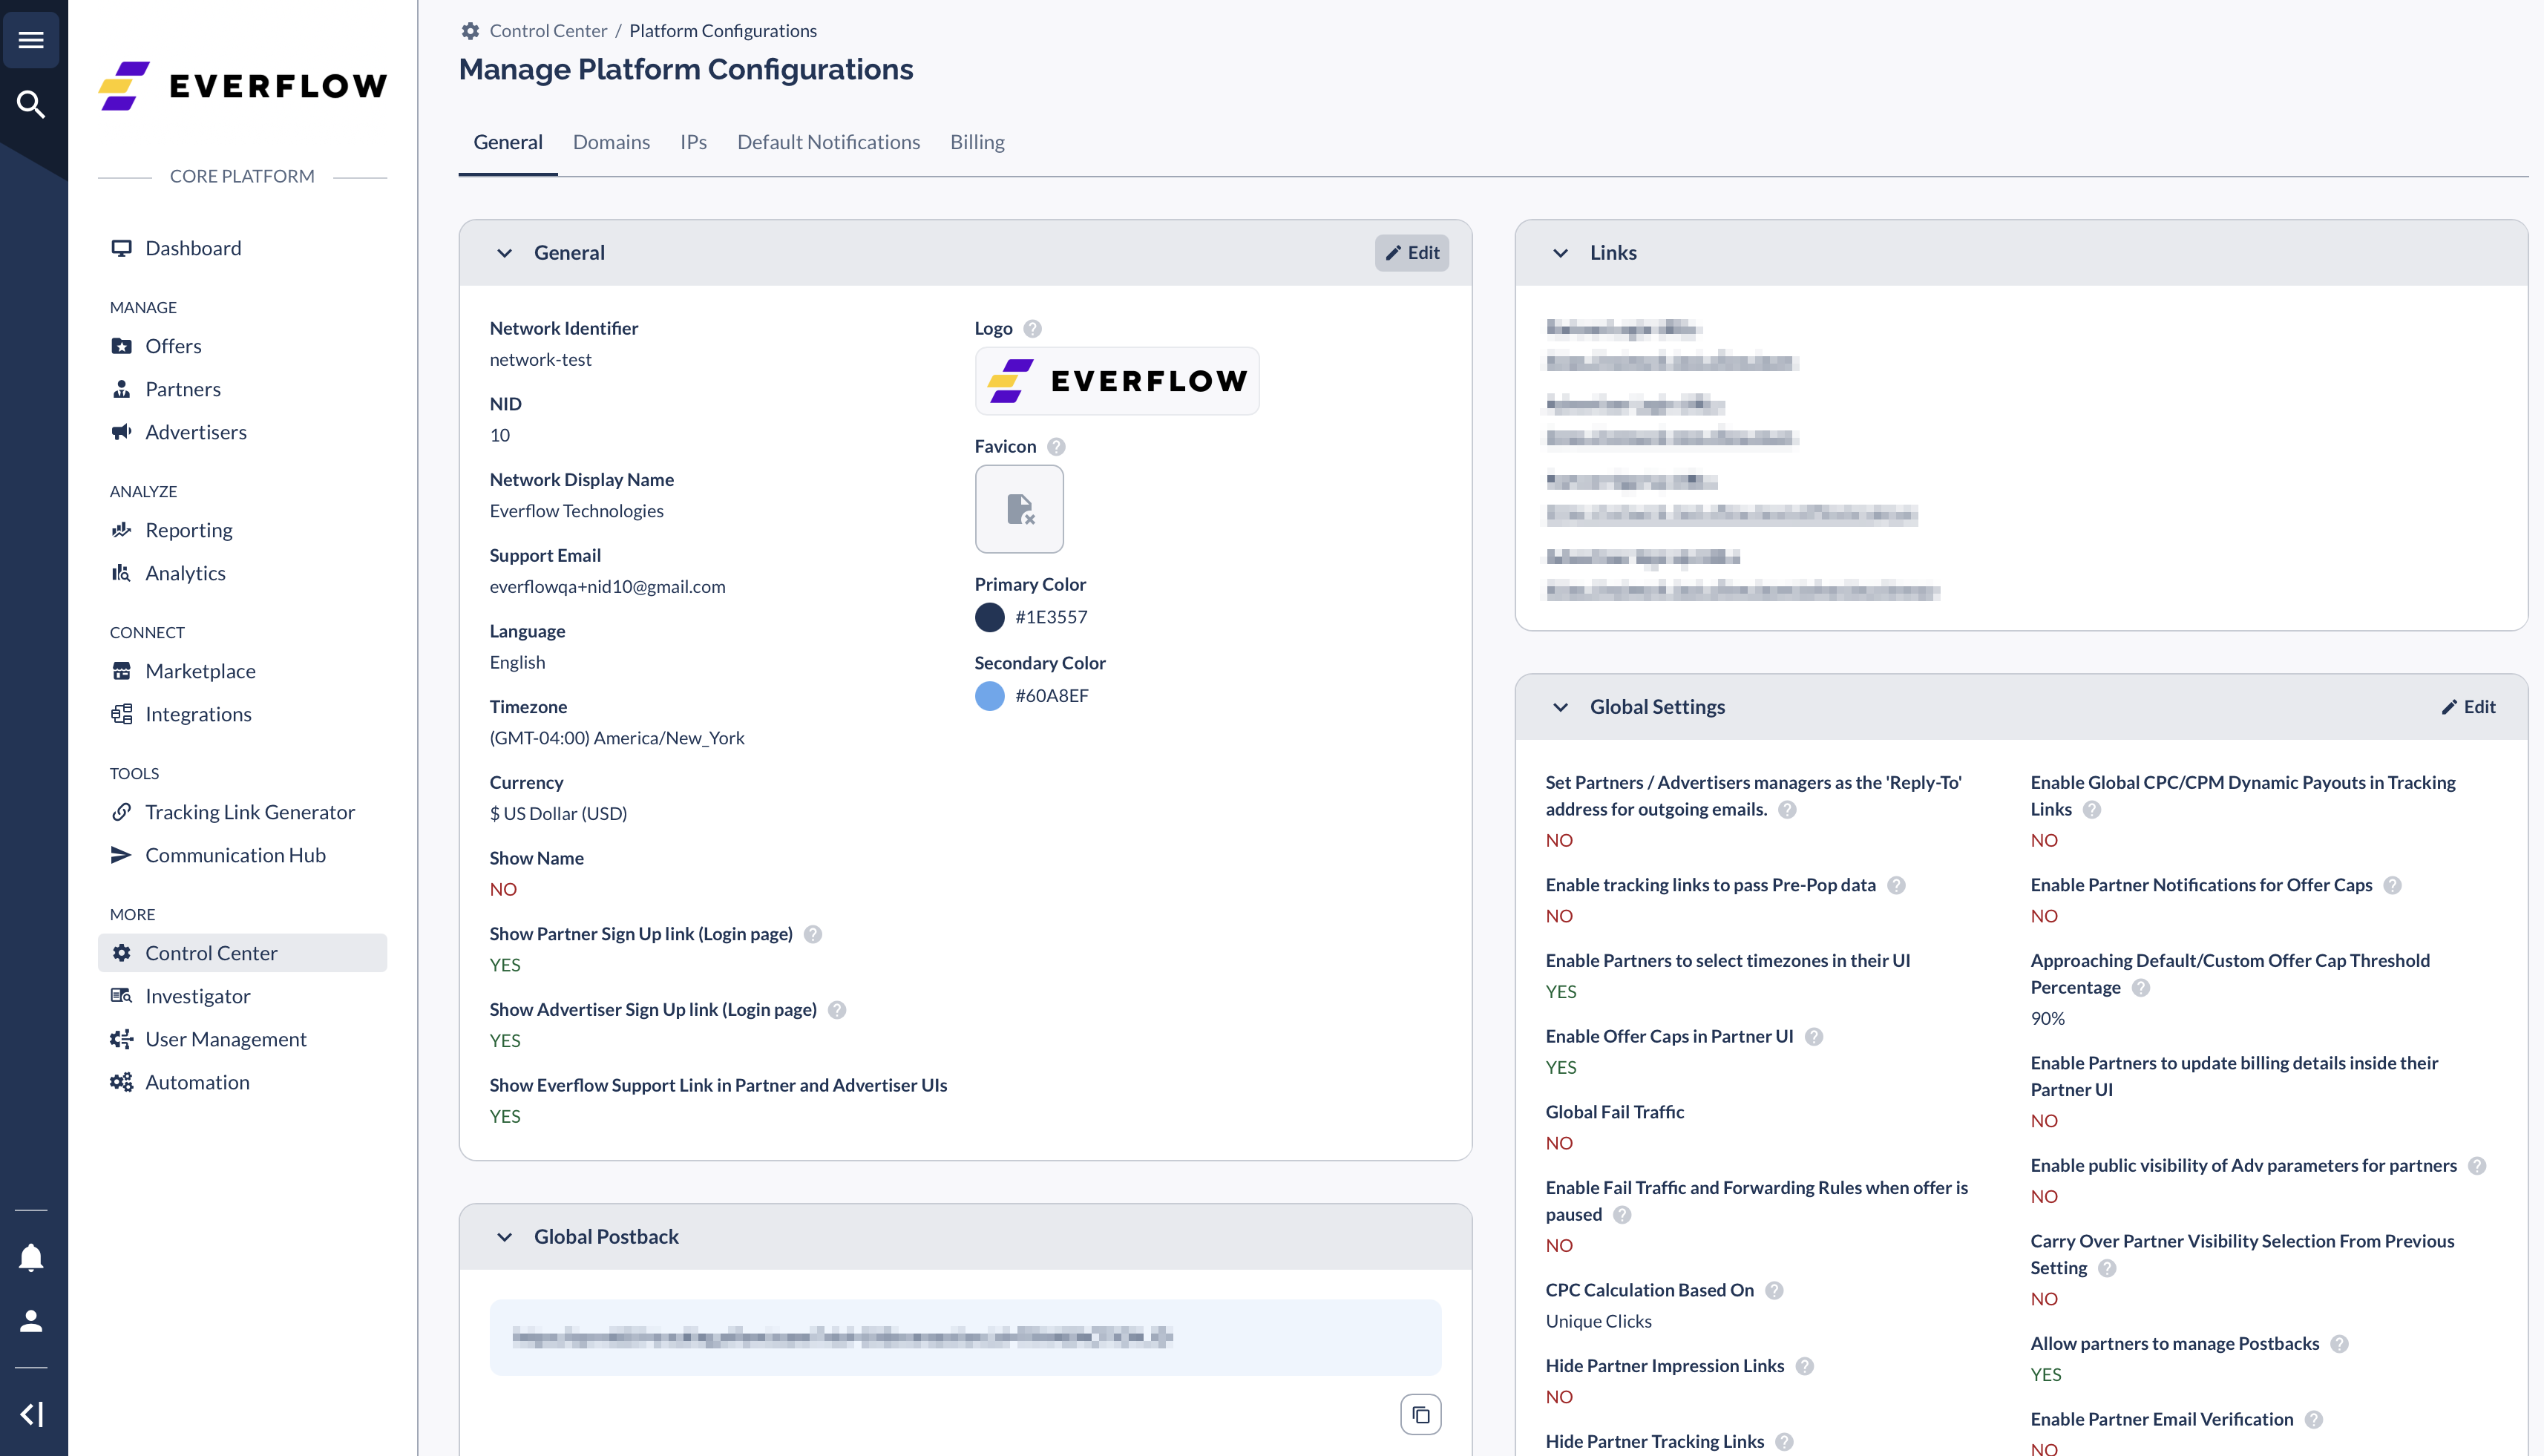Open Control Center in sidebar

click(x=242, y=953)
